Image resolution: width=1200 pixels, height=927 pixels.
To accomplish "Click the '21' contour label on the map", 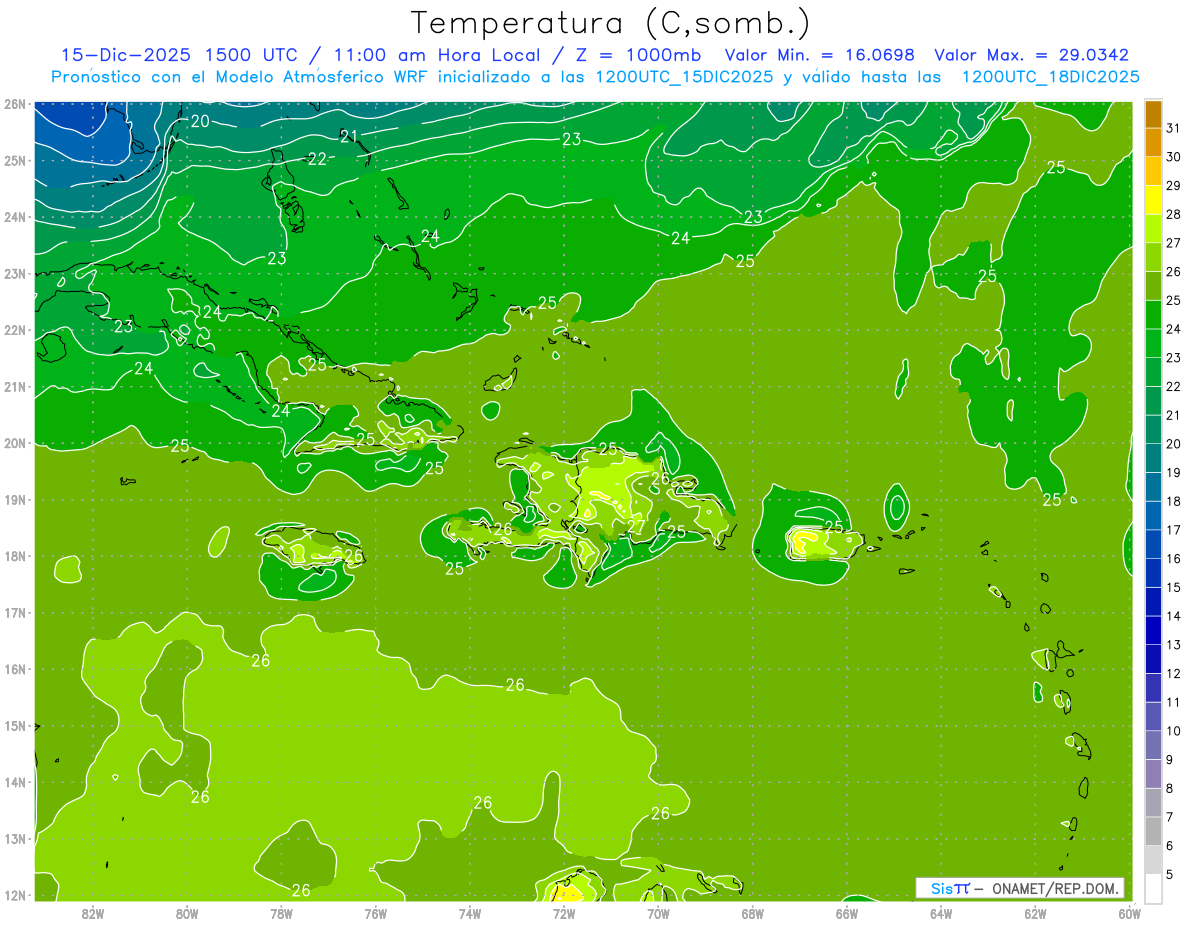I will (349, 136).
